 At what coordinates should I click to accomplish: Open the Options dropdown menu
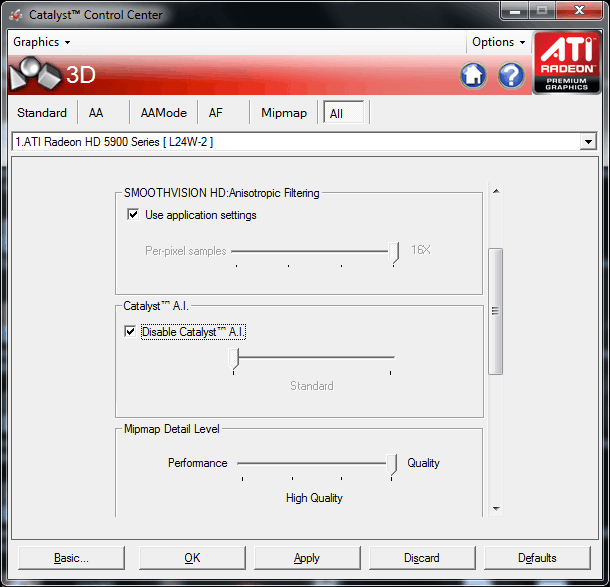(498, 42)
